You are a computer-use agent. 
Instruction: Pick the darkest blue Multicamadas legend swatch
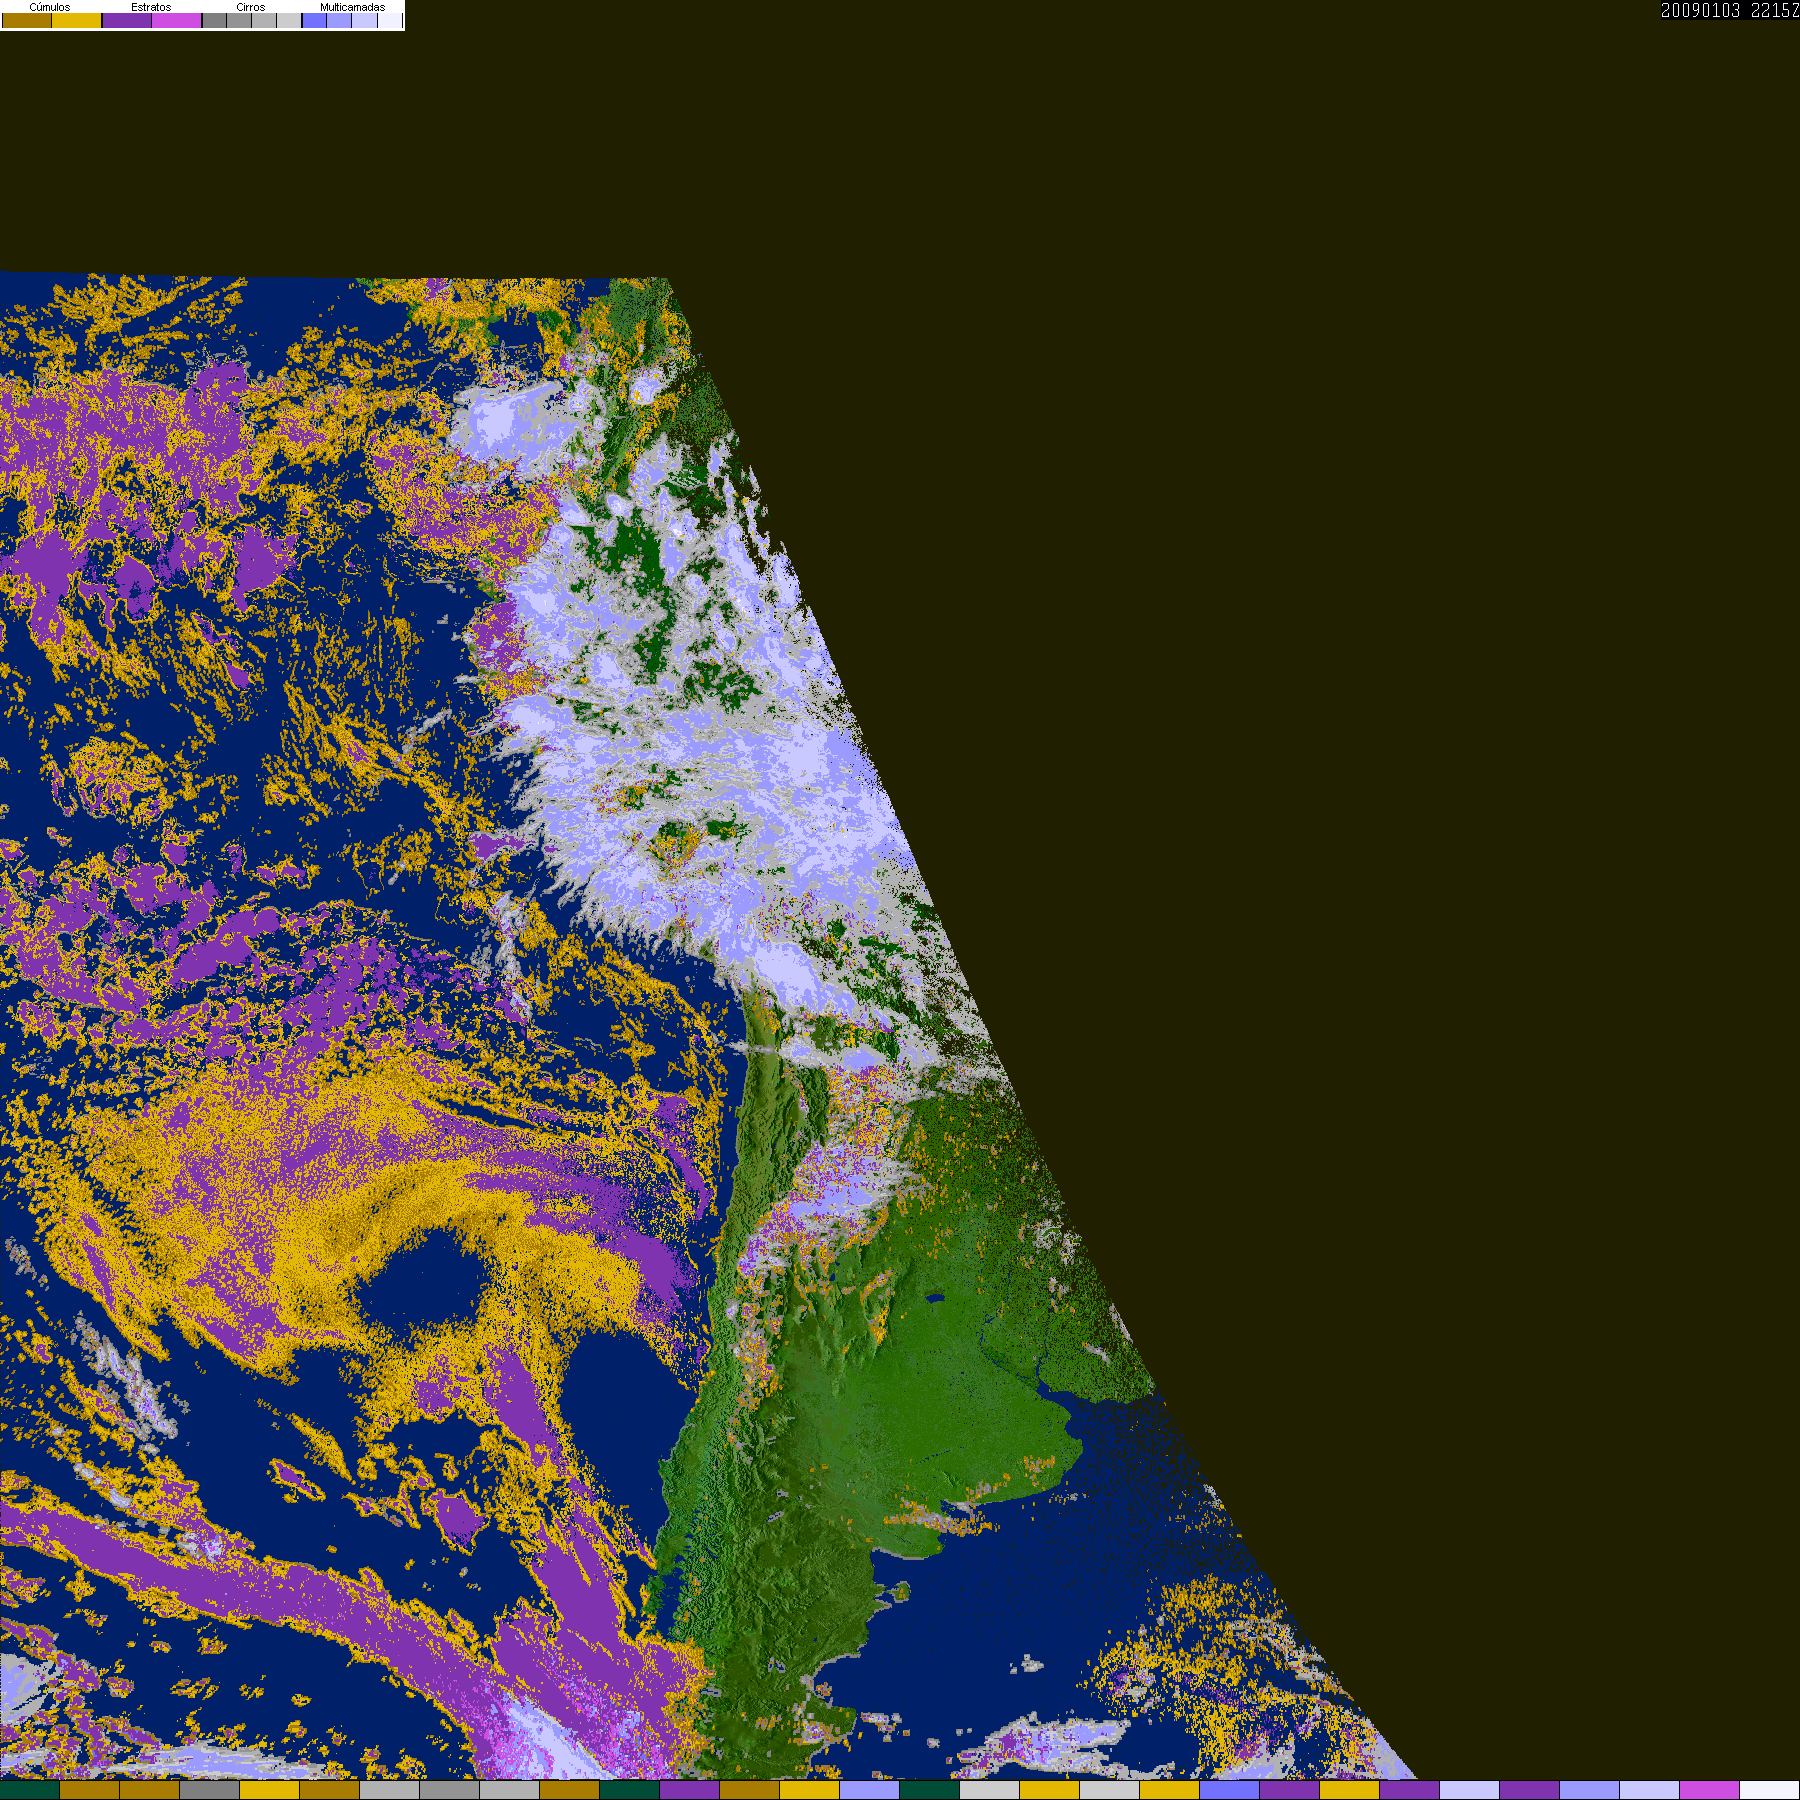pos(315,20)
